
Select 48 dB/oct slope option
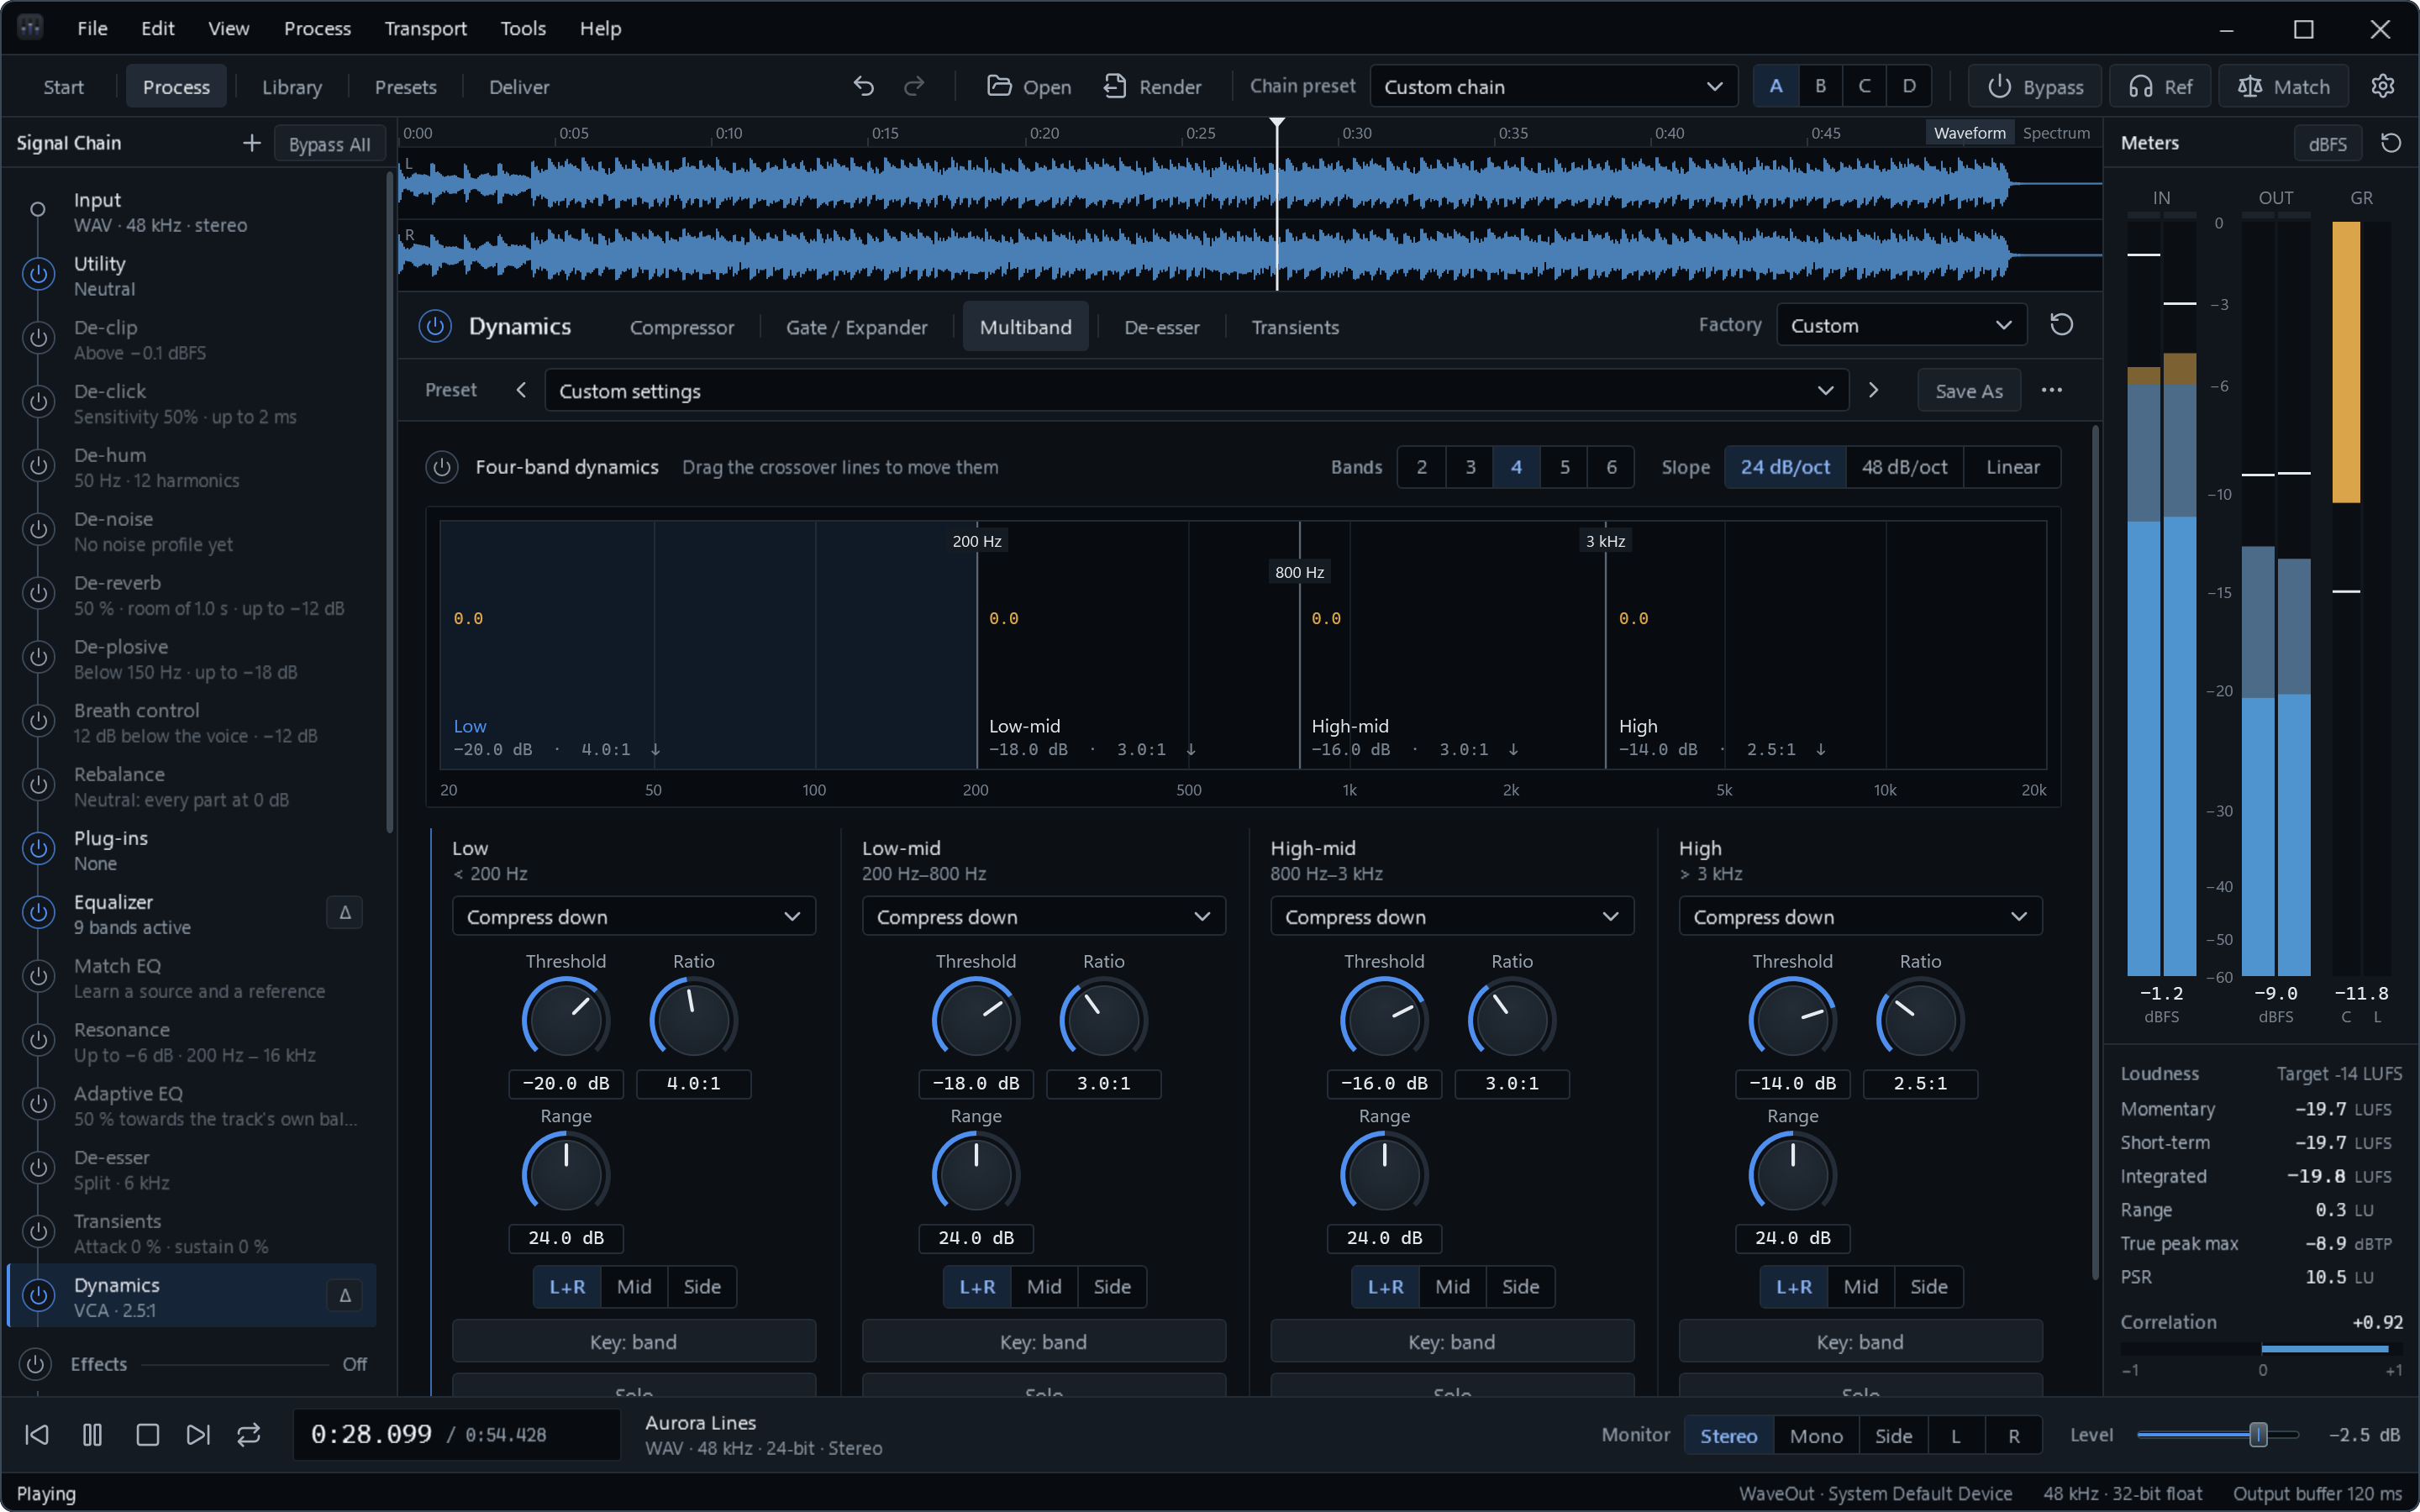[1904, 467]
